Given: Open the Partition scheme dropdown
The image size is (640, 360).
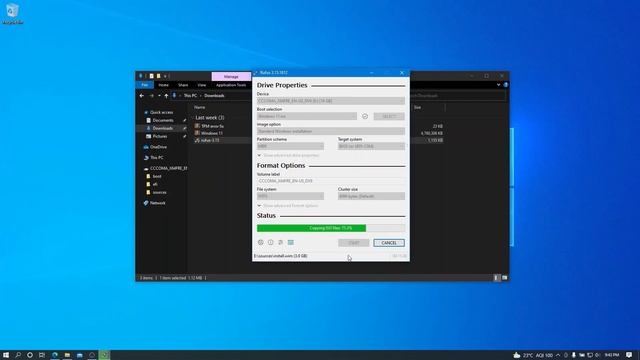Looking at the screenshot, I should [290, 146].
